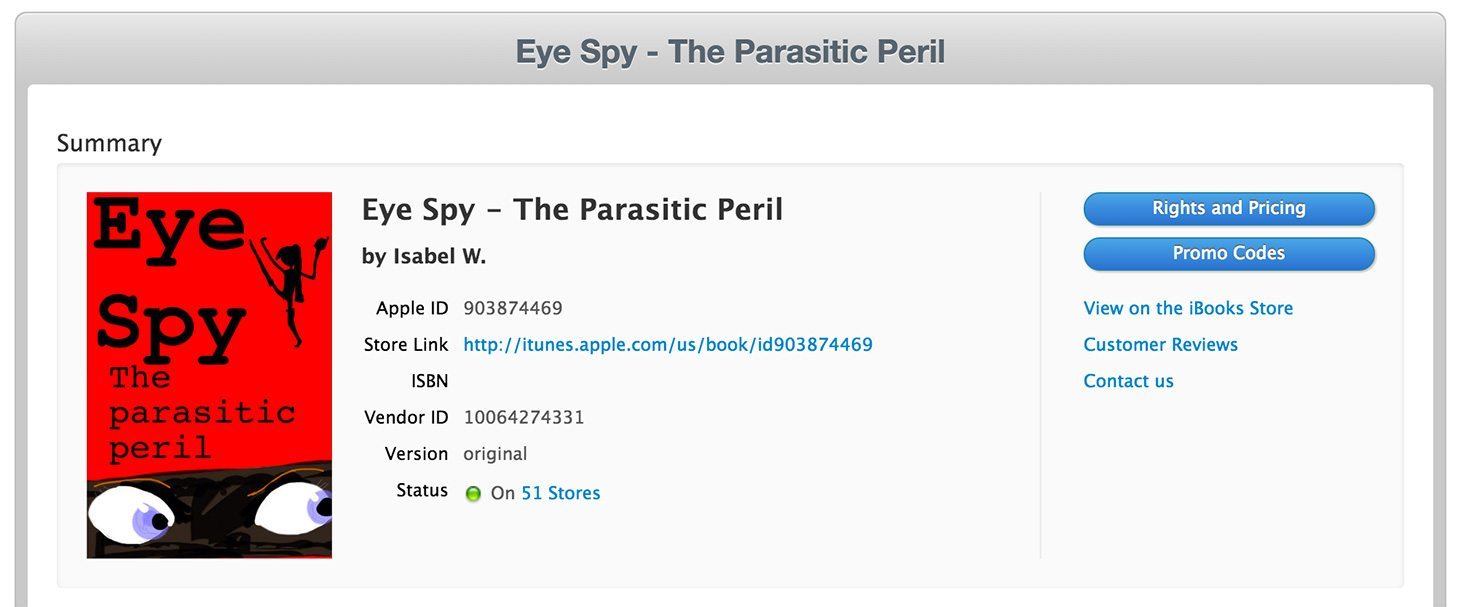Click the green status indicator dot

point(473,493)
